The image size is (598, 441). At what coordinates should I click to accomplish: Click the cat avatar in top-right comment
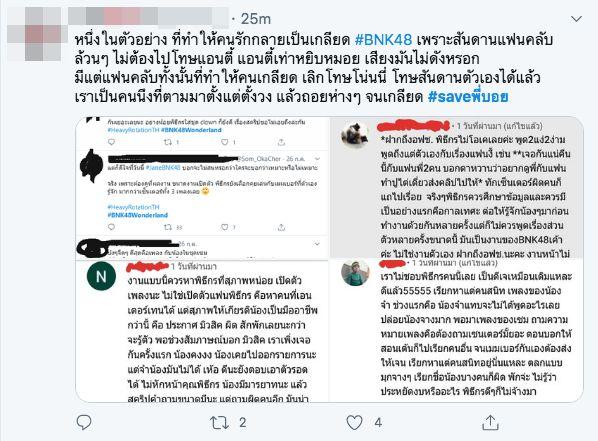click(355, 135)
